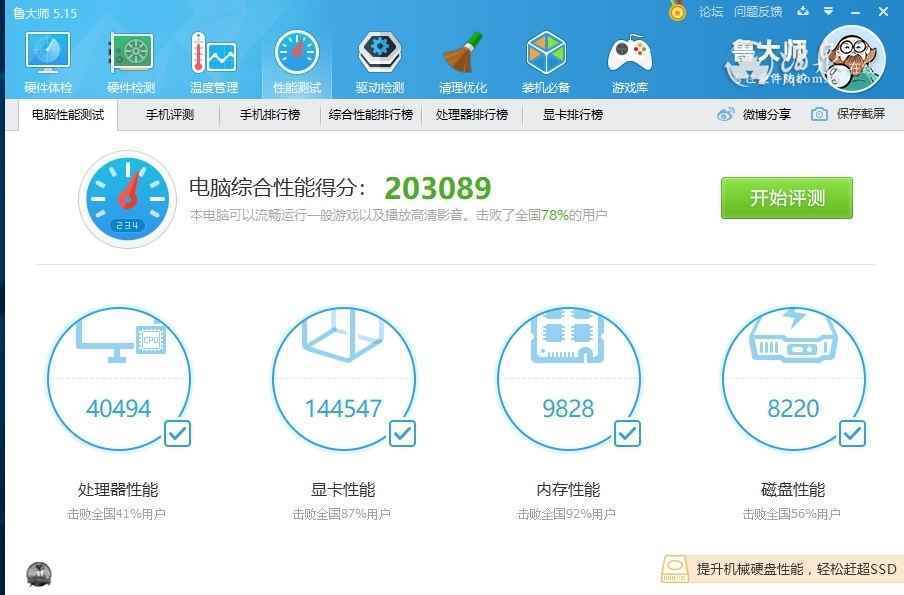The image size is (904, 595).
Task: Click the overall score 203089
Action: 438,188
